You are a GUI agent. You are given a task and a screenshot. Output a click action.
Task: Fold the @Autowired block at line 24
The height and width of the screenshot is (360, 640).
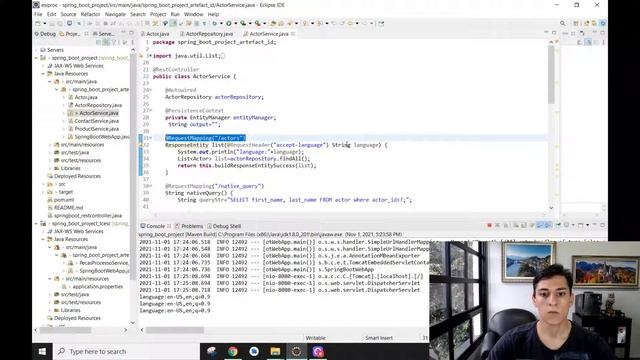click(151, 90)
